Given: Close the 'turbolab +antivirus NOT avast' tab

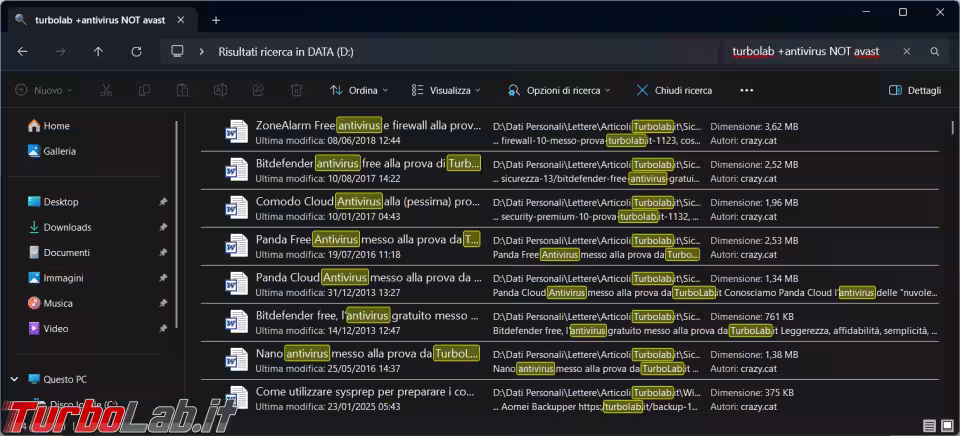Looking at the screenshot, I should (181, 20).
